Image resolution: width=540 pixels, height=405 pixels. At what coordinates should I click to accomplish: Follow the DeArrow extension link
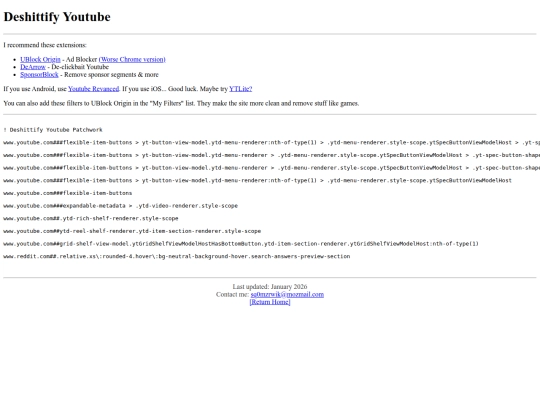coord(33,67)
